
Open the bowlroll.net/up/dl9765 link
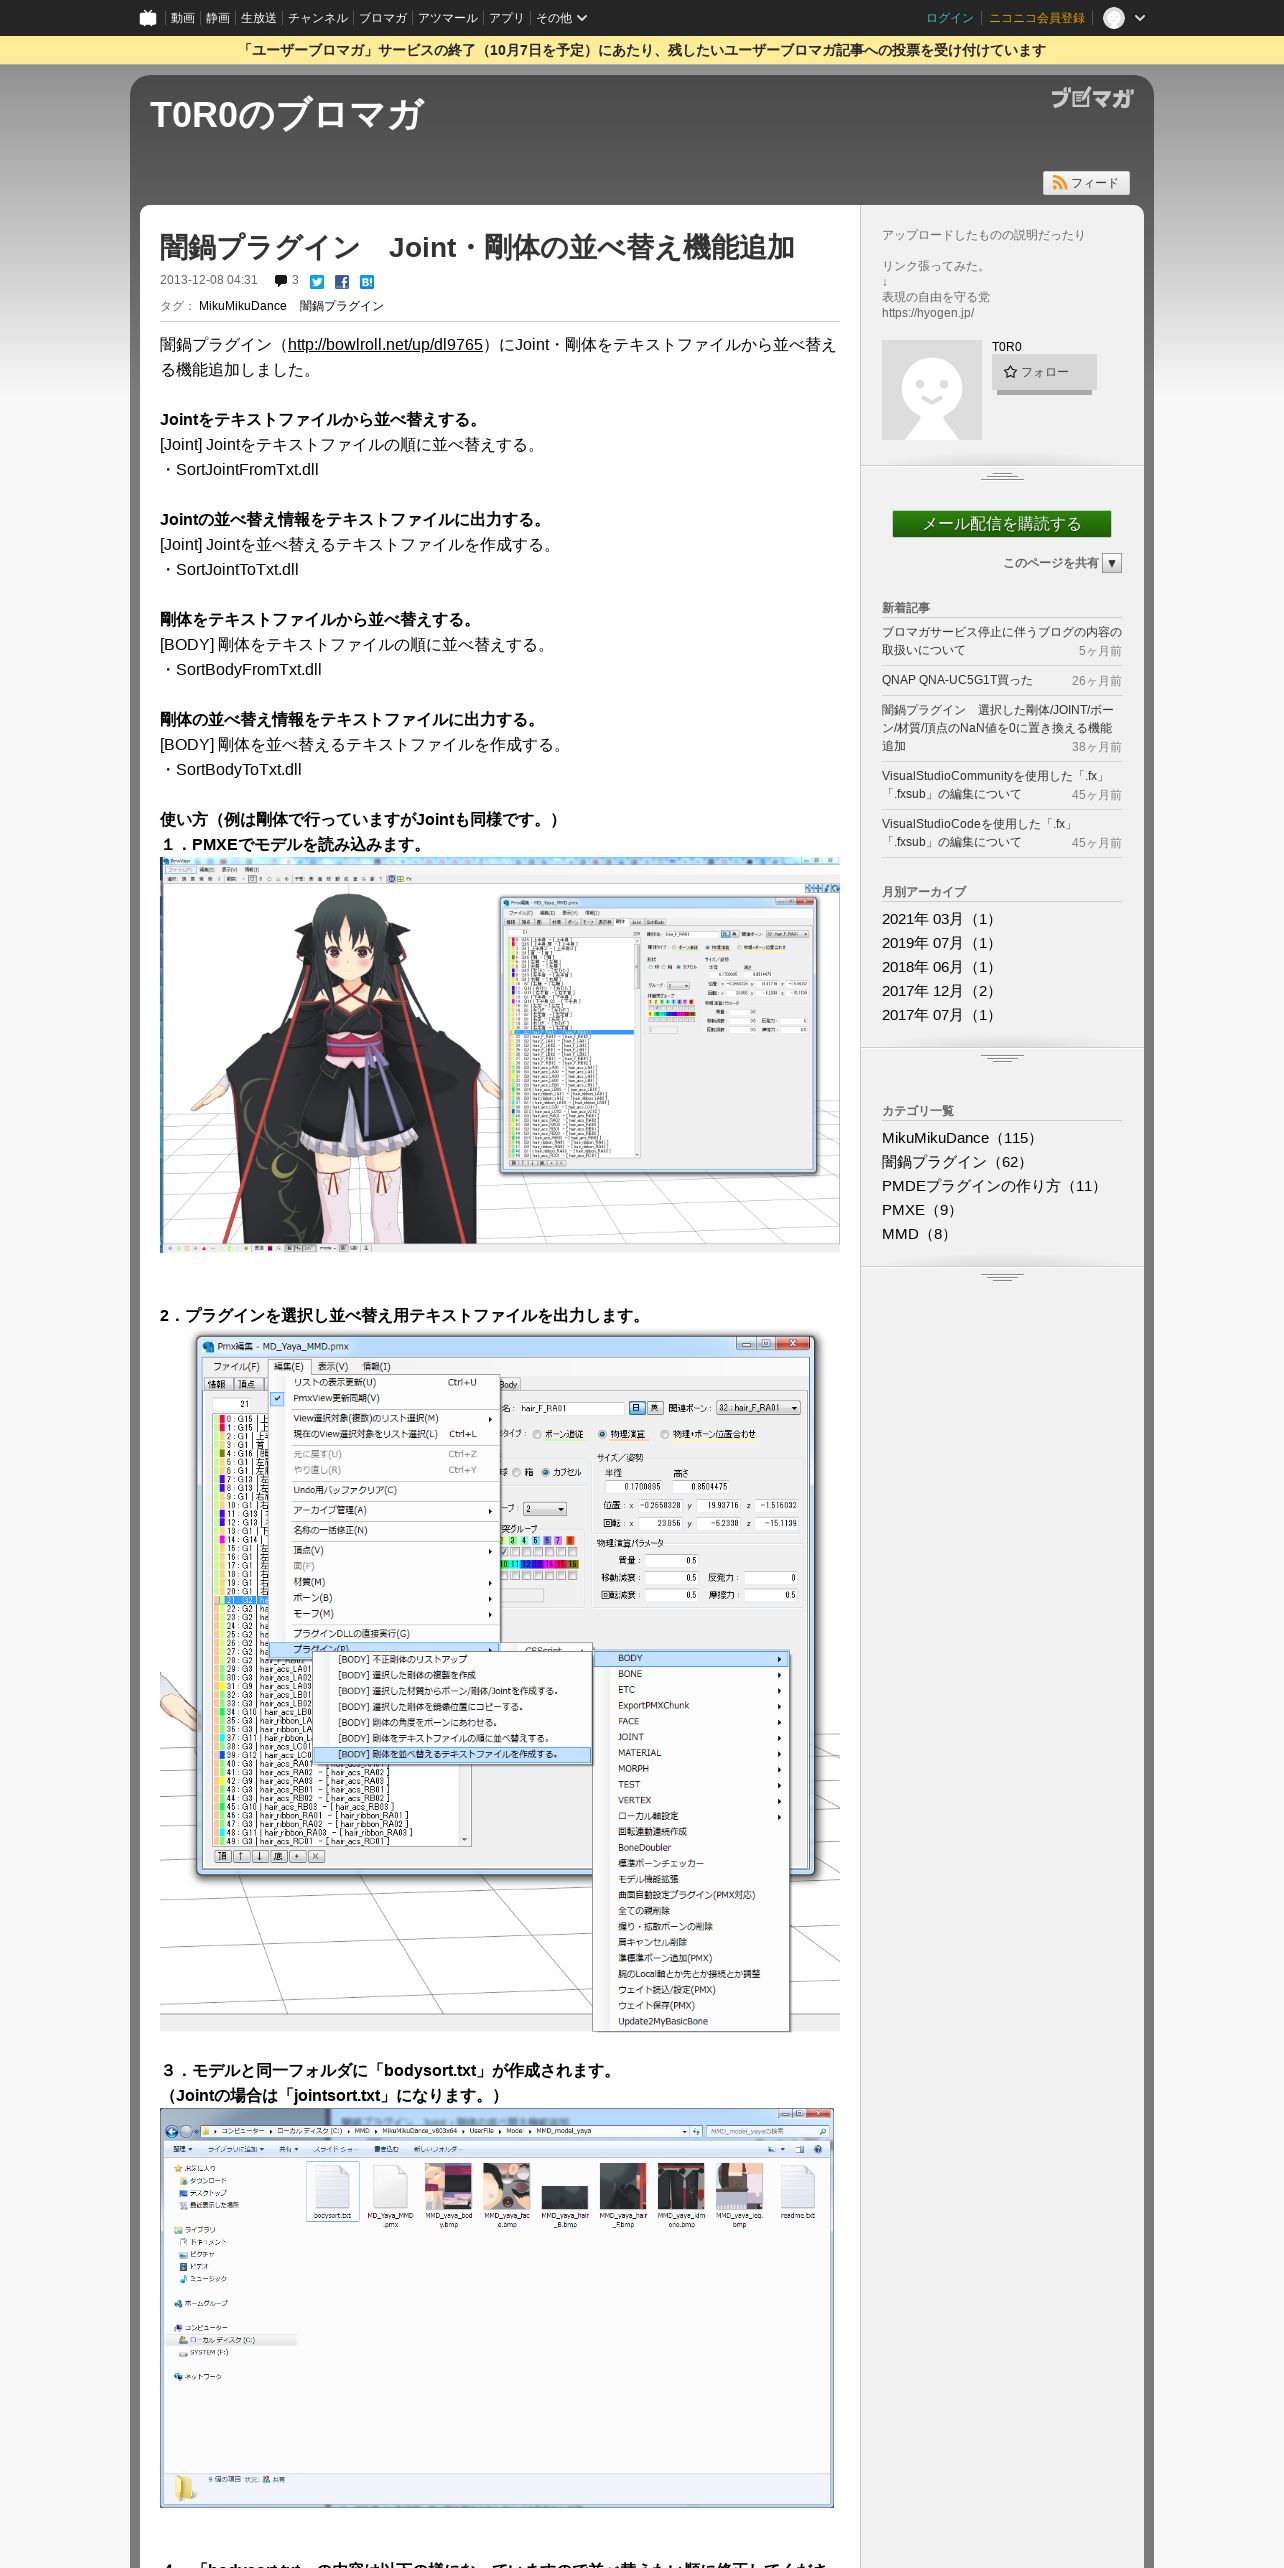(385, 344)
